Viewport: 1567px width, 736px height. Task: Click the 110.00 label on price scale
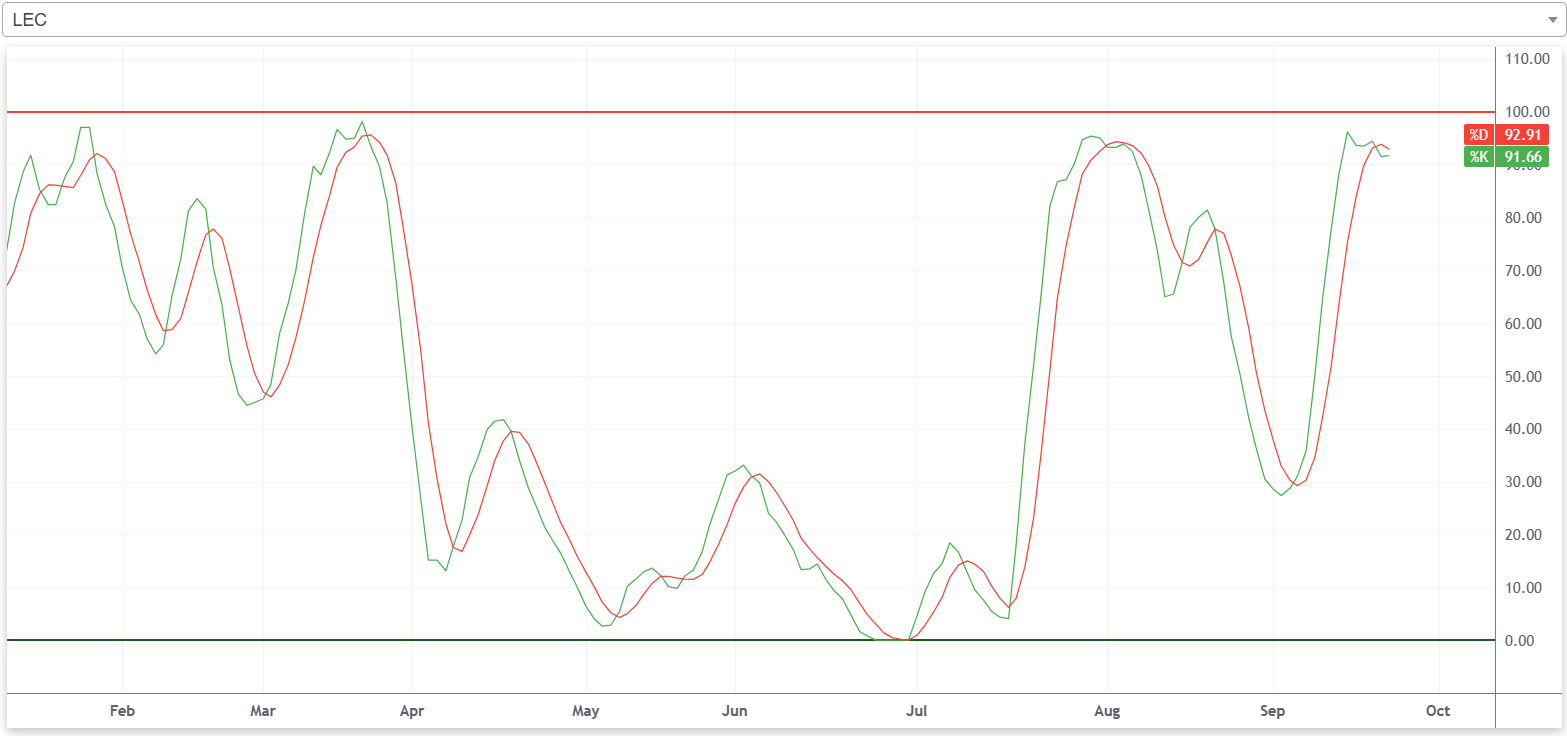1527,59
